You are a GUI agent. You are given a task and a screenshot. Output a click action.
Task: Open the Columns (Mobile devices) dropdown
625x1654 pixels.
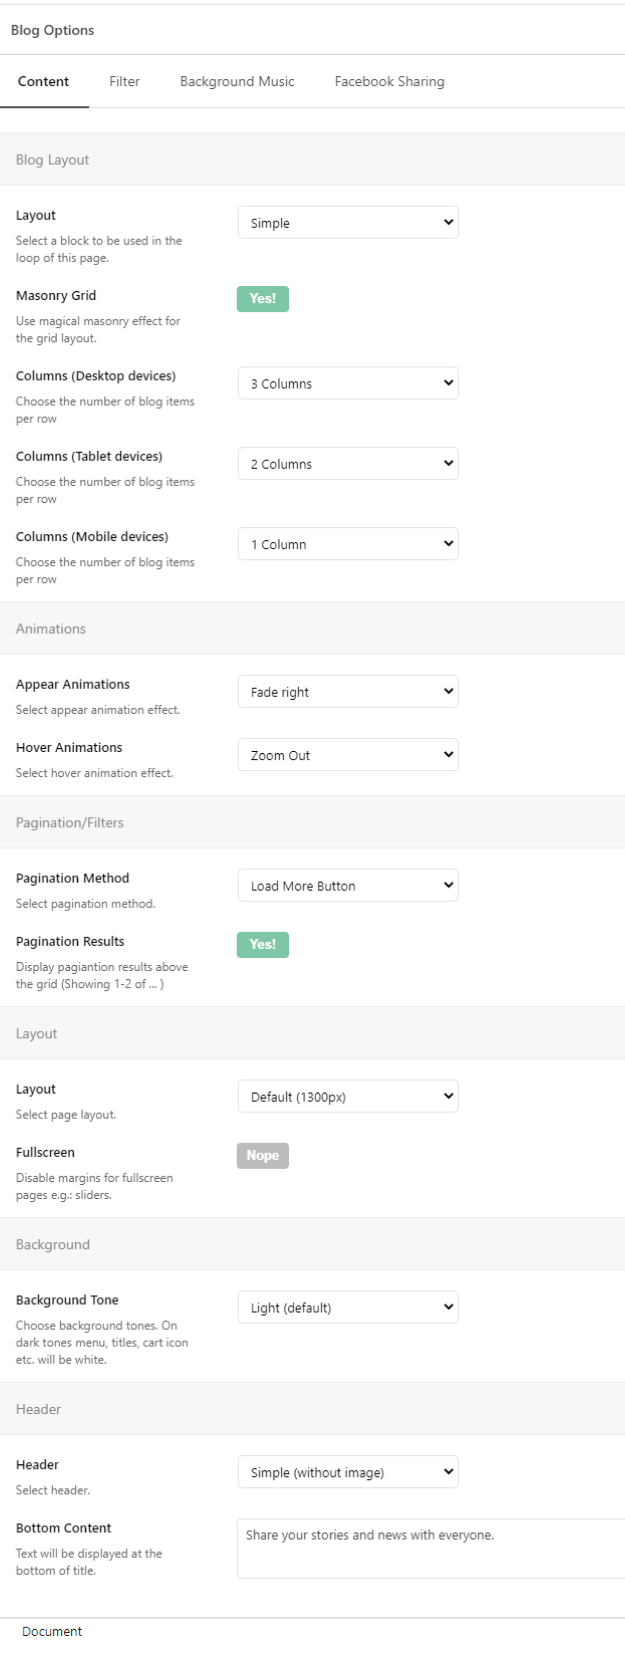[348, 544]
